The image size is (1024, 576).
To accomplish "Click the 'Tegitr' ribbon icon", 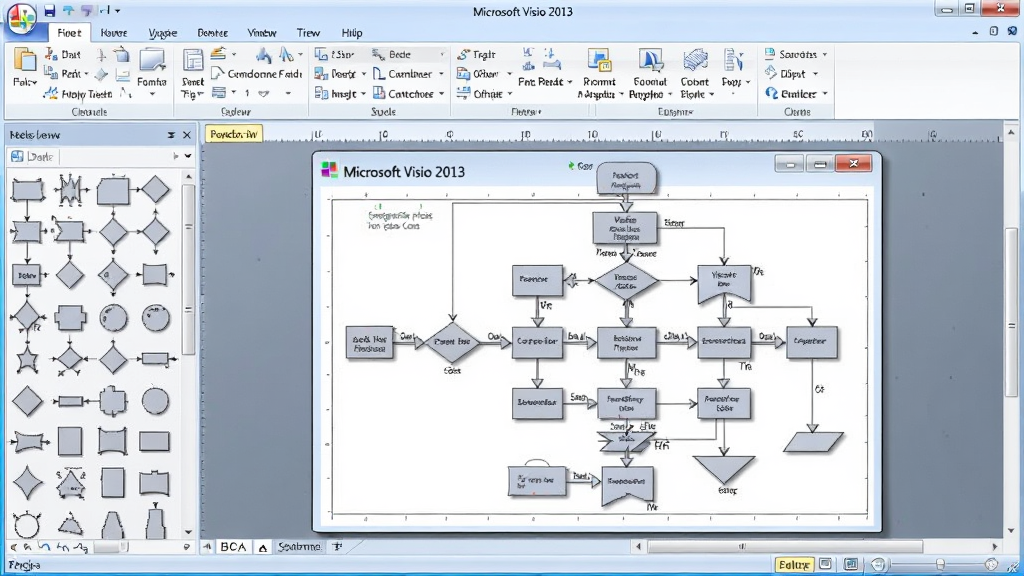I will pos(464,54).
